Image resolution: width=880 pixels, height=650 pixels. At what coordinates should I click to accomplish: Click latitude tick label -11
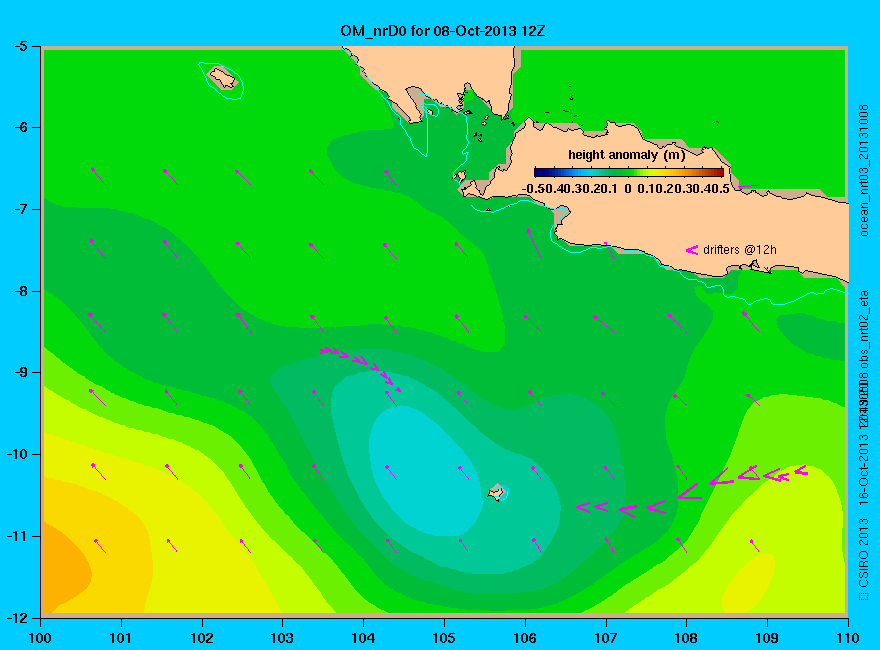[16, 536]
